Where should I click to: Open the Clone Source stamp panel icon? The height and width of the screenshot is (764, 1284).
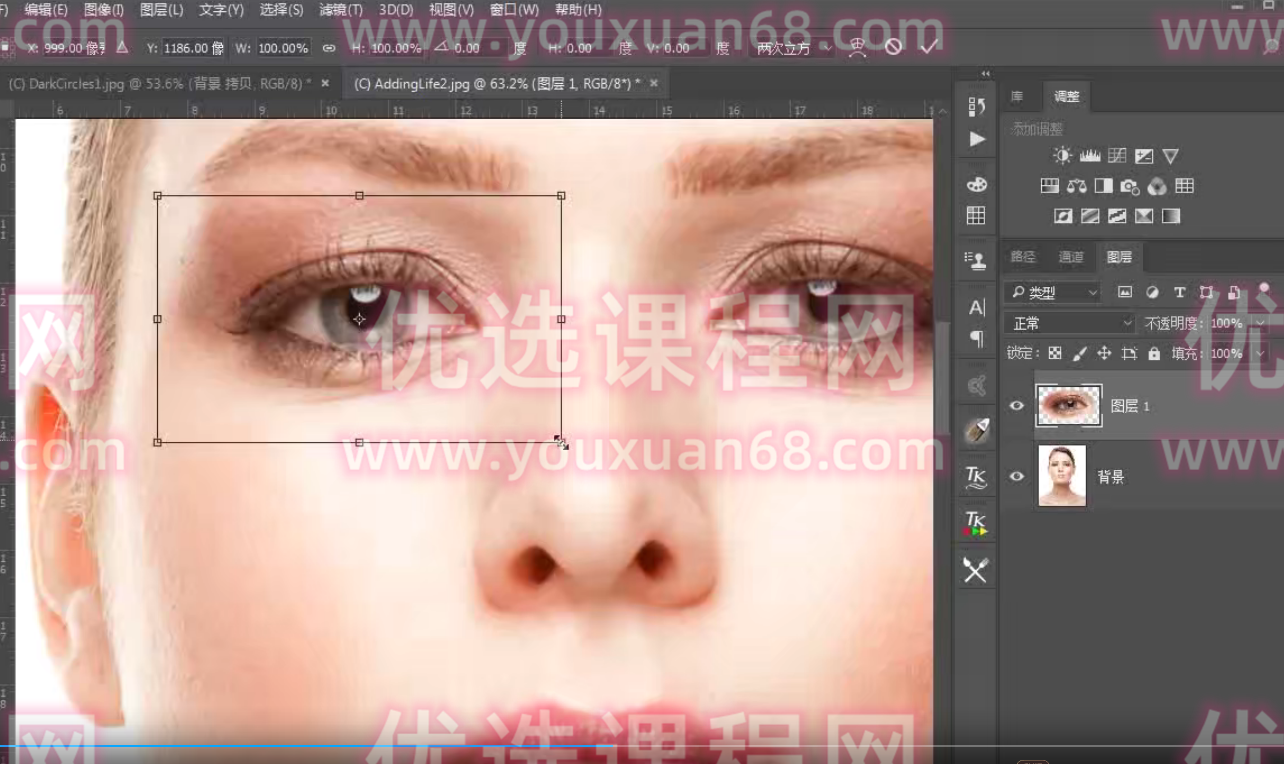[x=976, y=260]
